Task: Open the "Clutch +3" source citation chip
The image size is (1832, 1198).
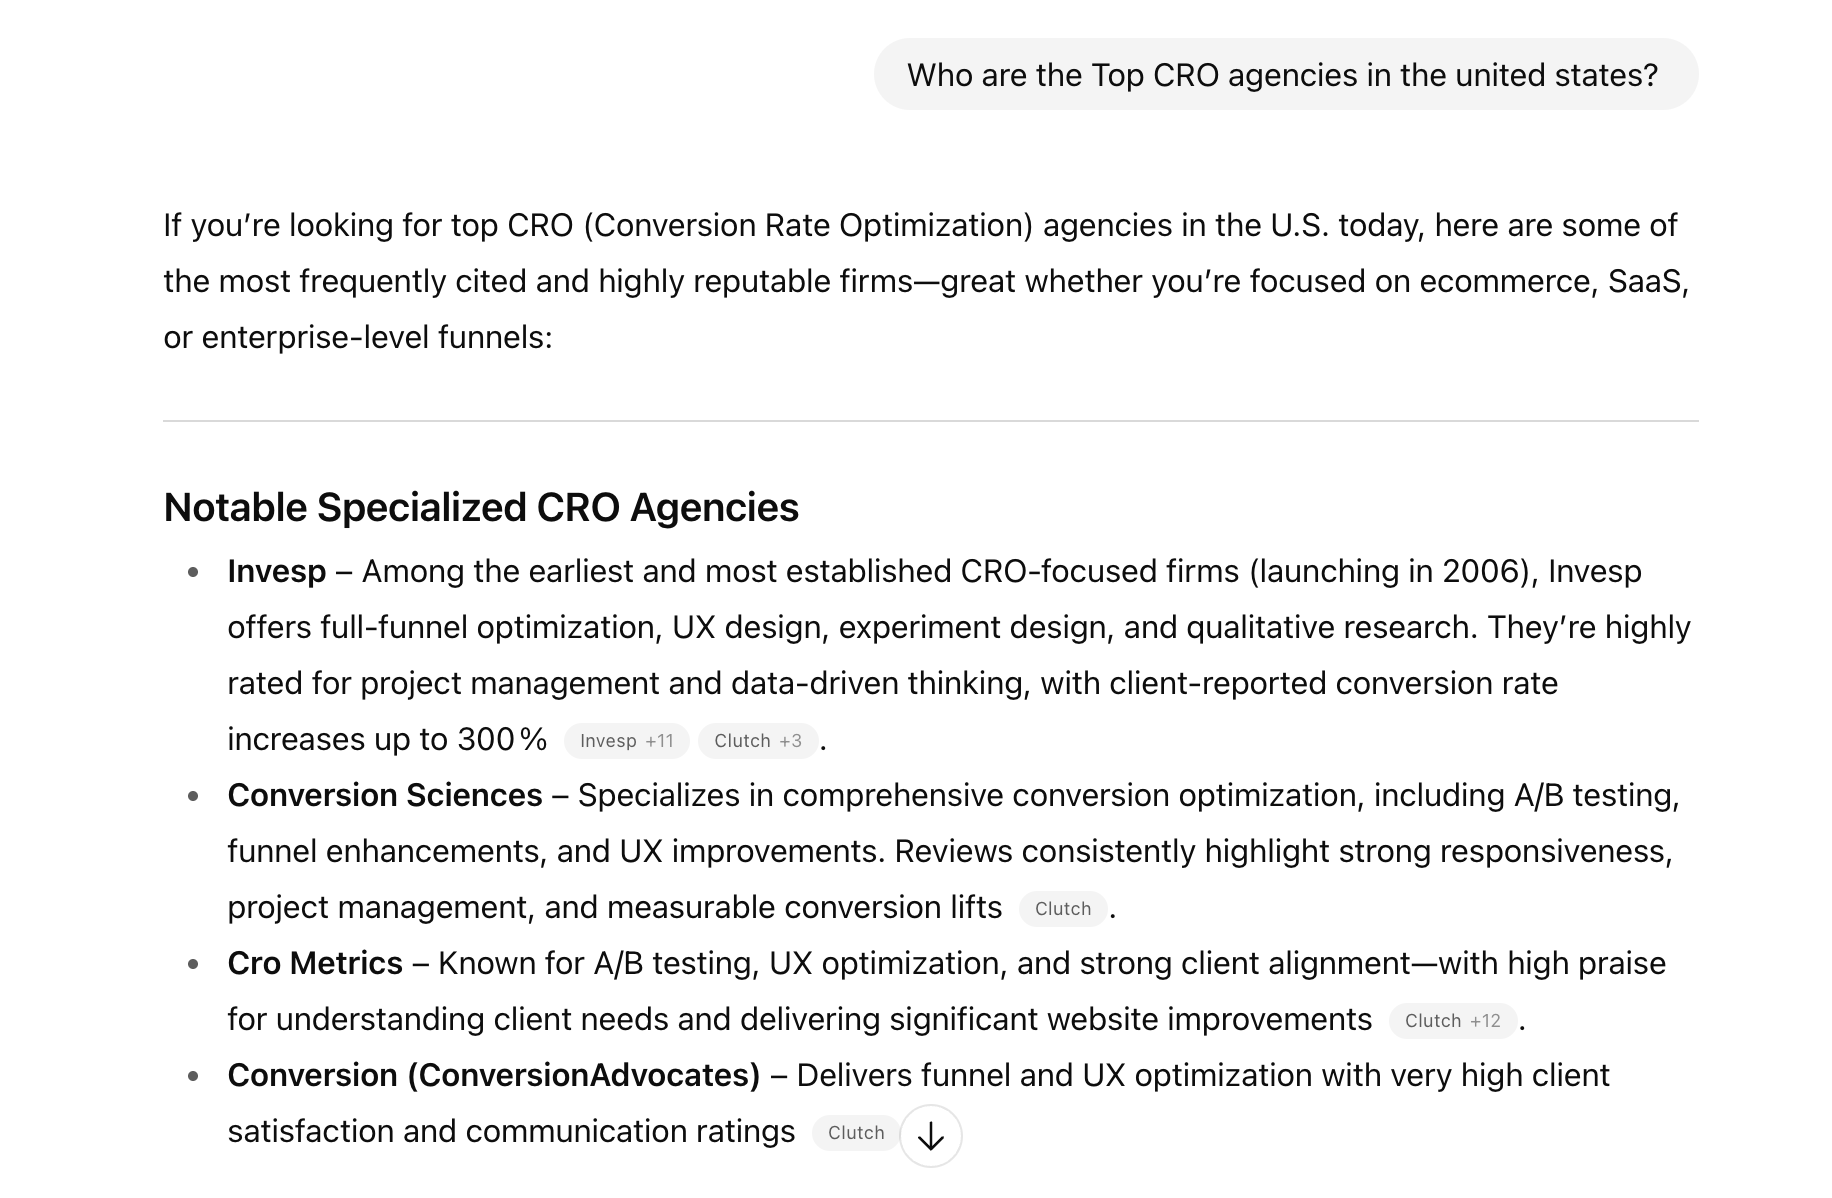Action: pos(757,741)
